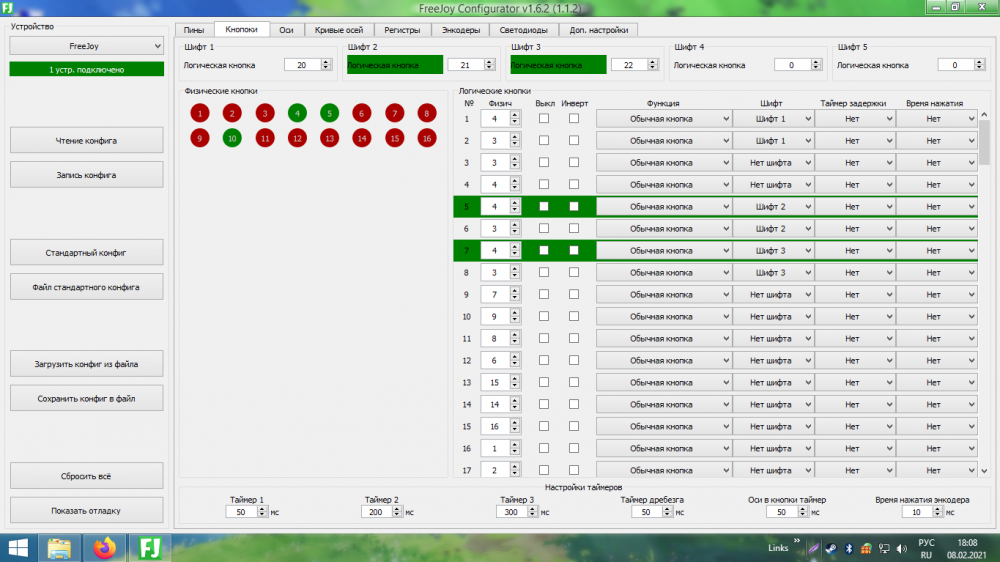1000x562 pixels.
Task: Open Функция dropdown for logical button 1
Action: pyautogui.click(x=664, y=119)
